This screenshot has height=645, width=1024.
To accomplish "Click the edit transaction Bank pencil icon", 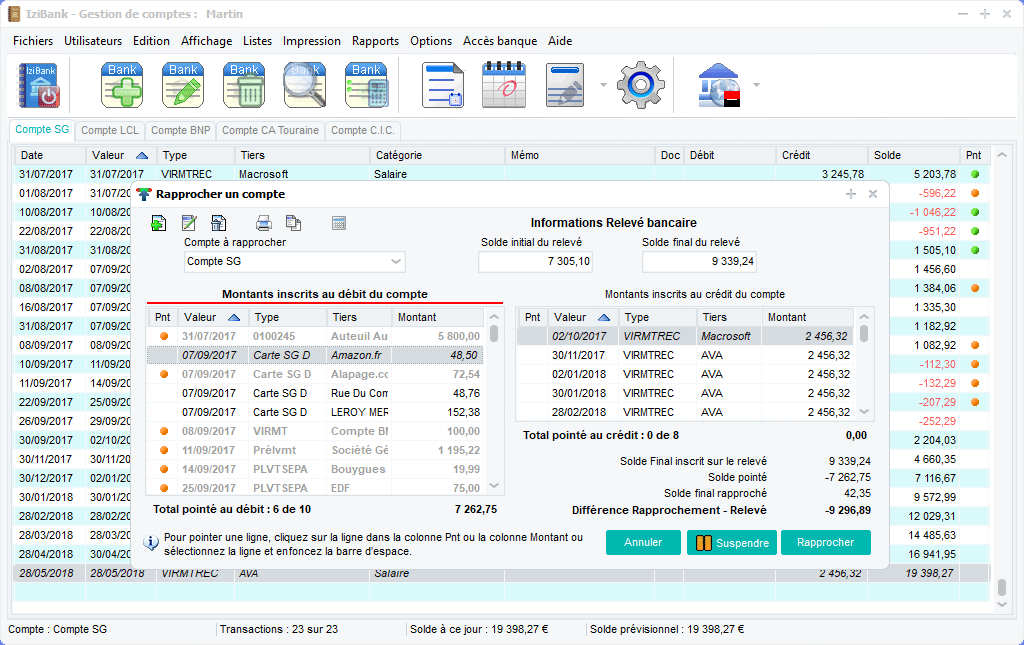I will [x=183, y=85].
